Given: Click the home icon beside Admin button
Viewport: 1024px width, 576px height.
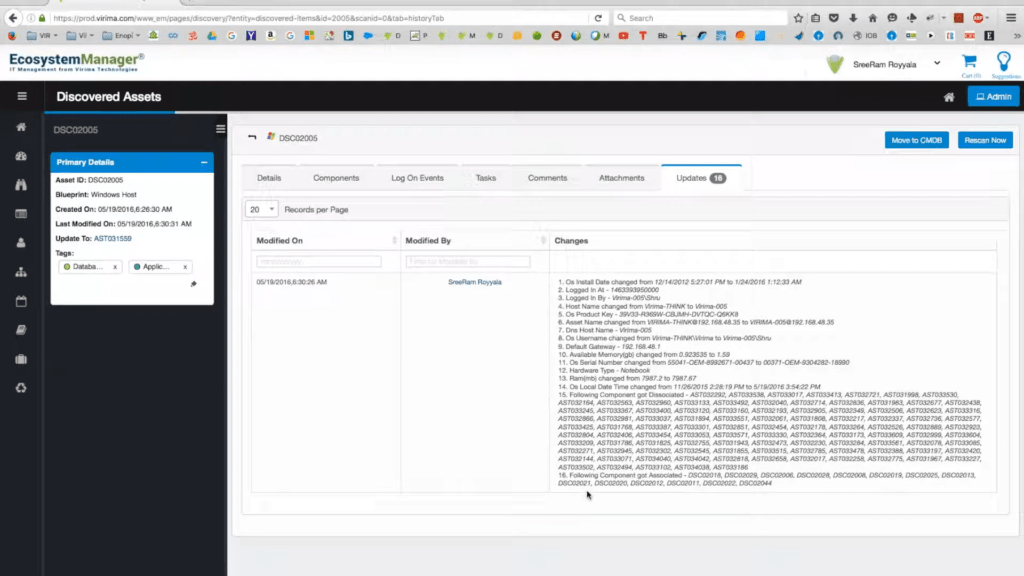Looking at the screenshot, I should [949, 97].
